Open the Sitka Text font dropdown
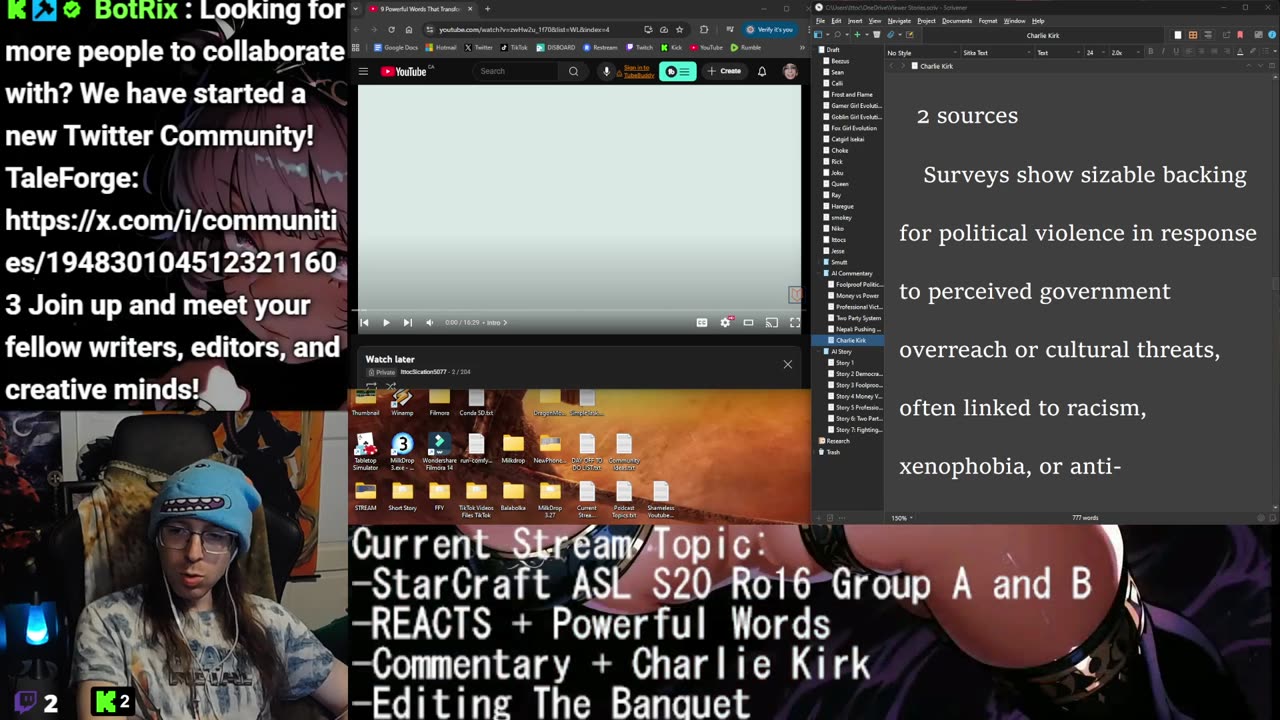Viewport: 1280px width, 720px height. (x=996, y=53)
